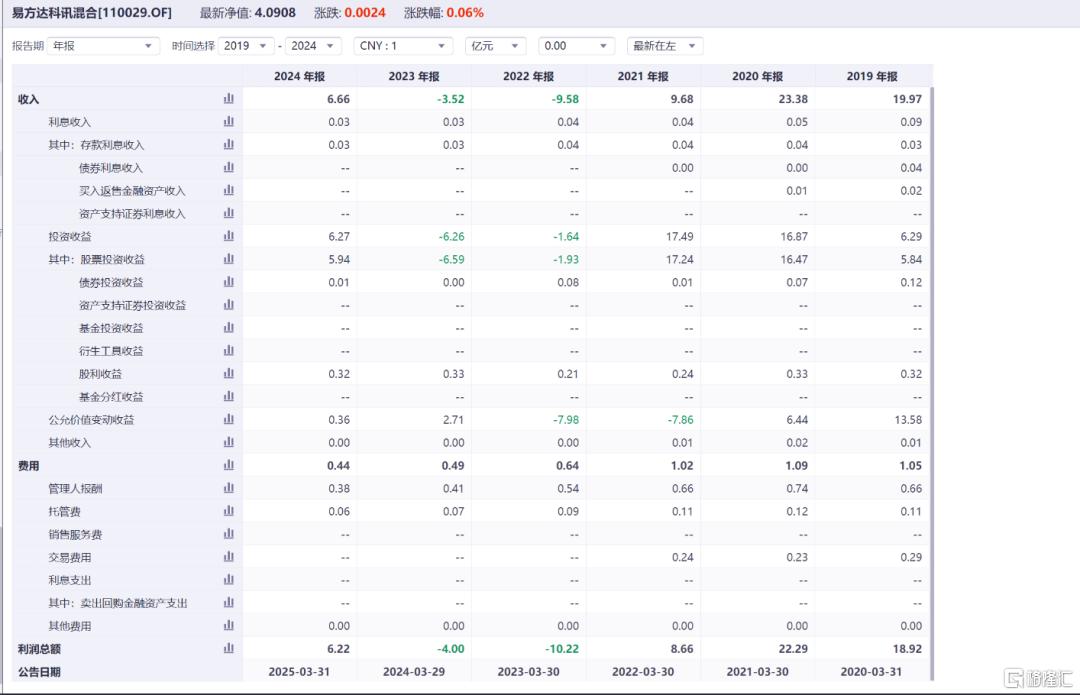Show chart for 托管费 row
The height and width of the screenshot is (695, 1080).
(229, 510)
